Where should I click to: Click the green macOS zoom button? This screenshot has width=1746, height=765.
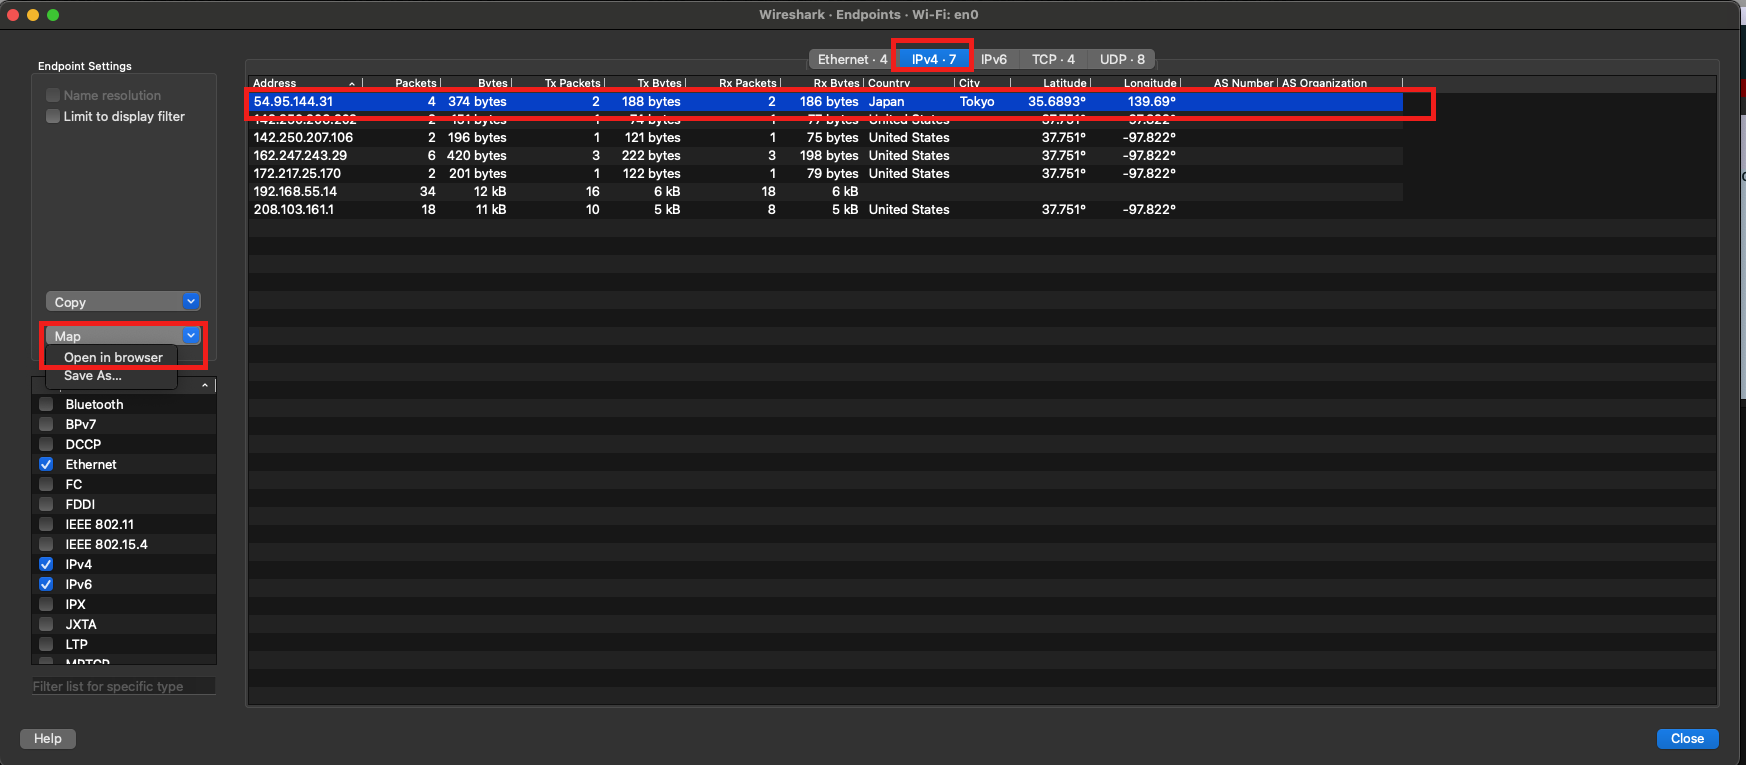[53, 15]
